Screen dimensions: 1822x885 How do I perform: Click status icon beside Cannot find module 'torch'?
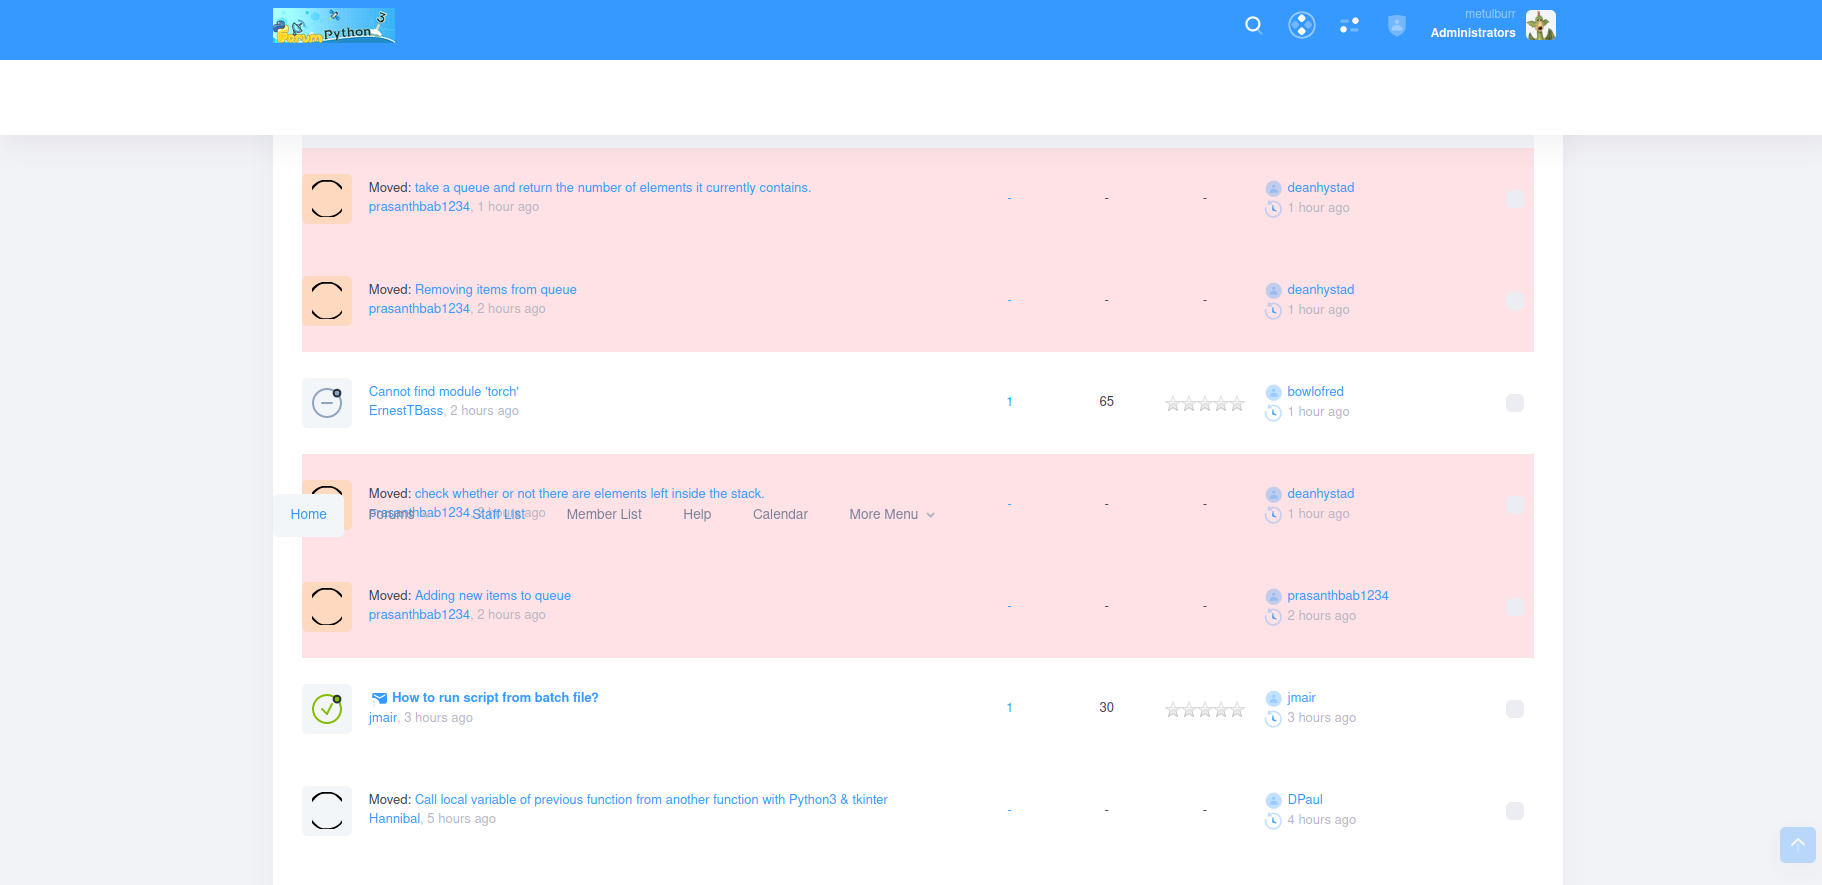(327, 403)
